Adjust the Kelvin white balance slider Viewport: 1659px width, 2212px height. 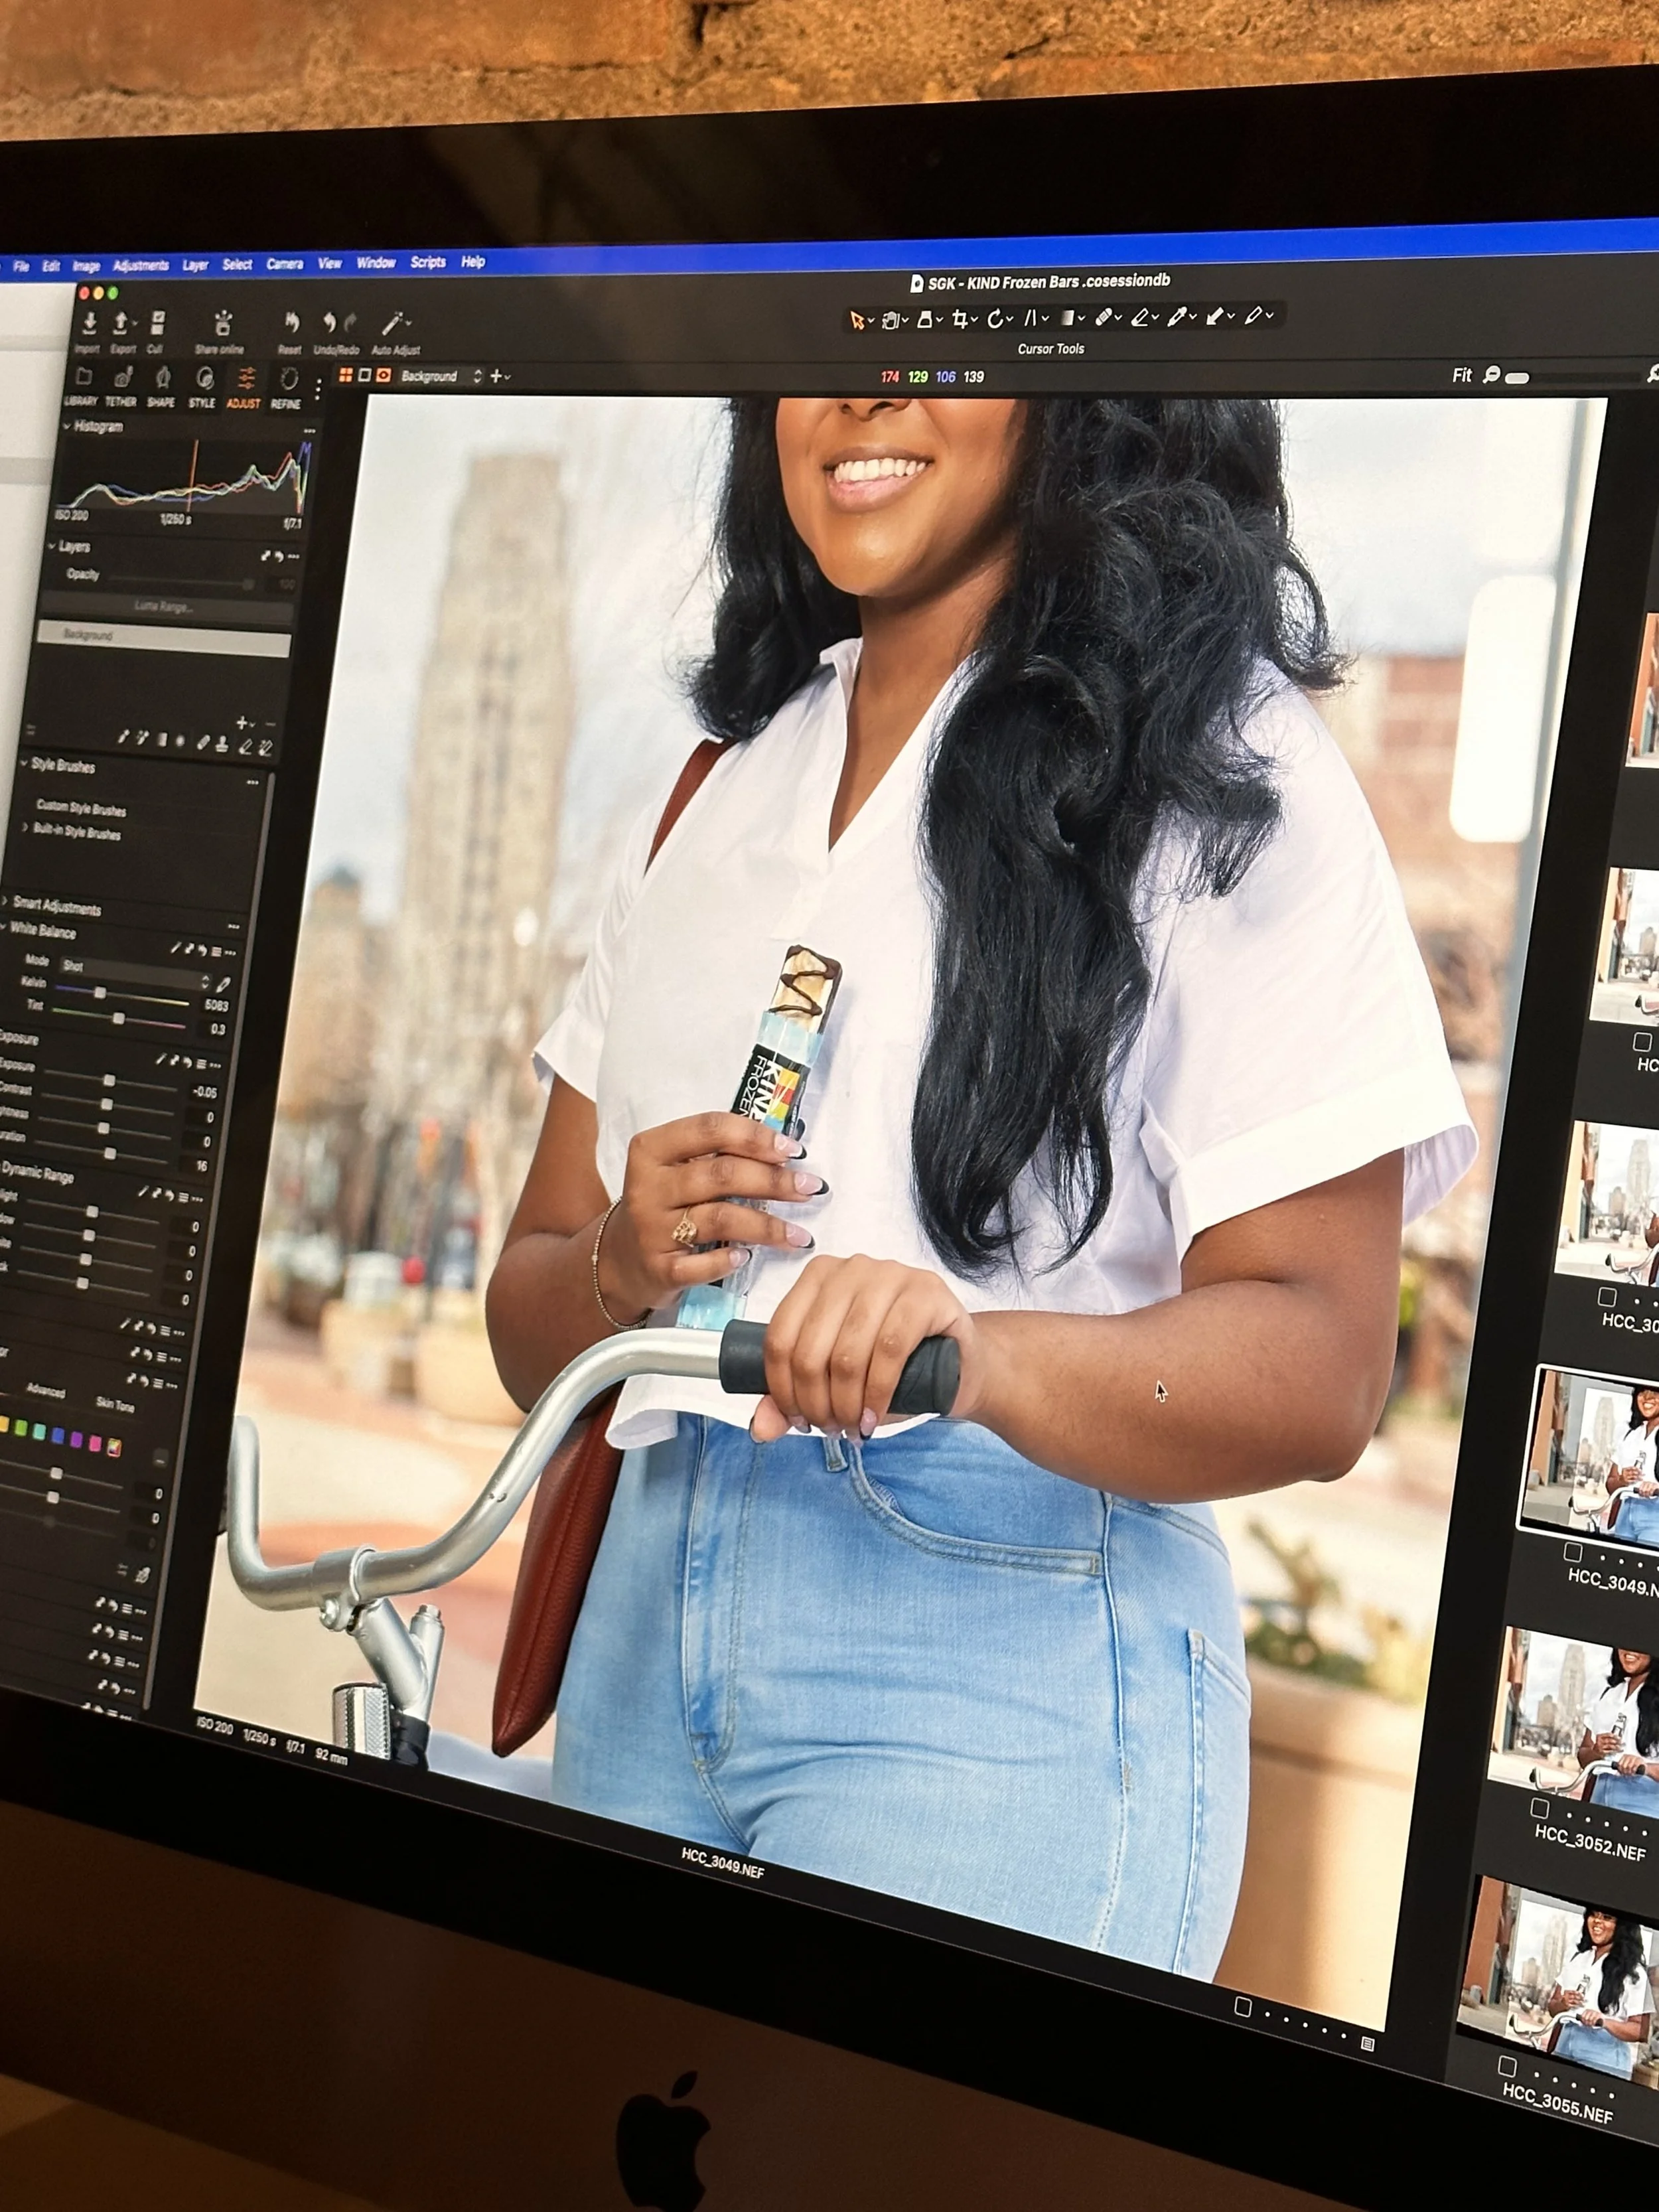[100, 992]
